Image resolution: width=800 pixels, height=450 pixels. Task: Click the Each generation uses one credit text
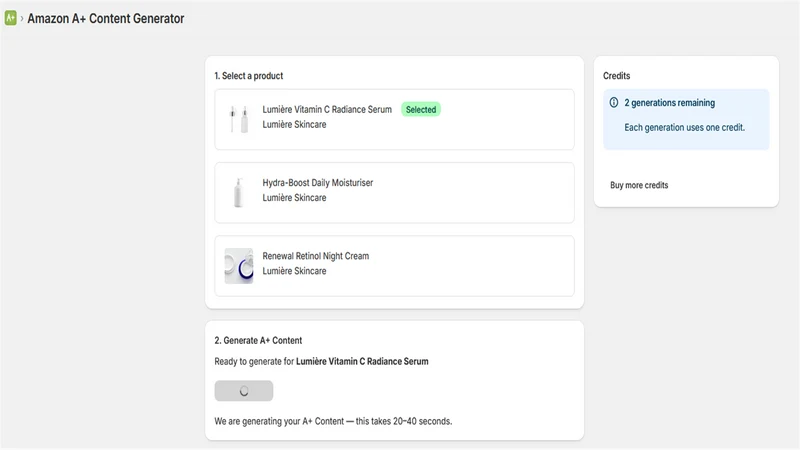tap(684, 128)
